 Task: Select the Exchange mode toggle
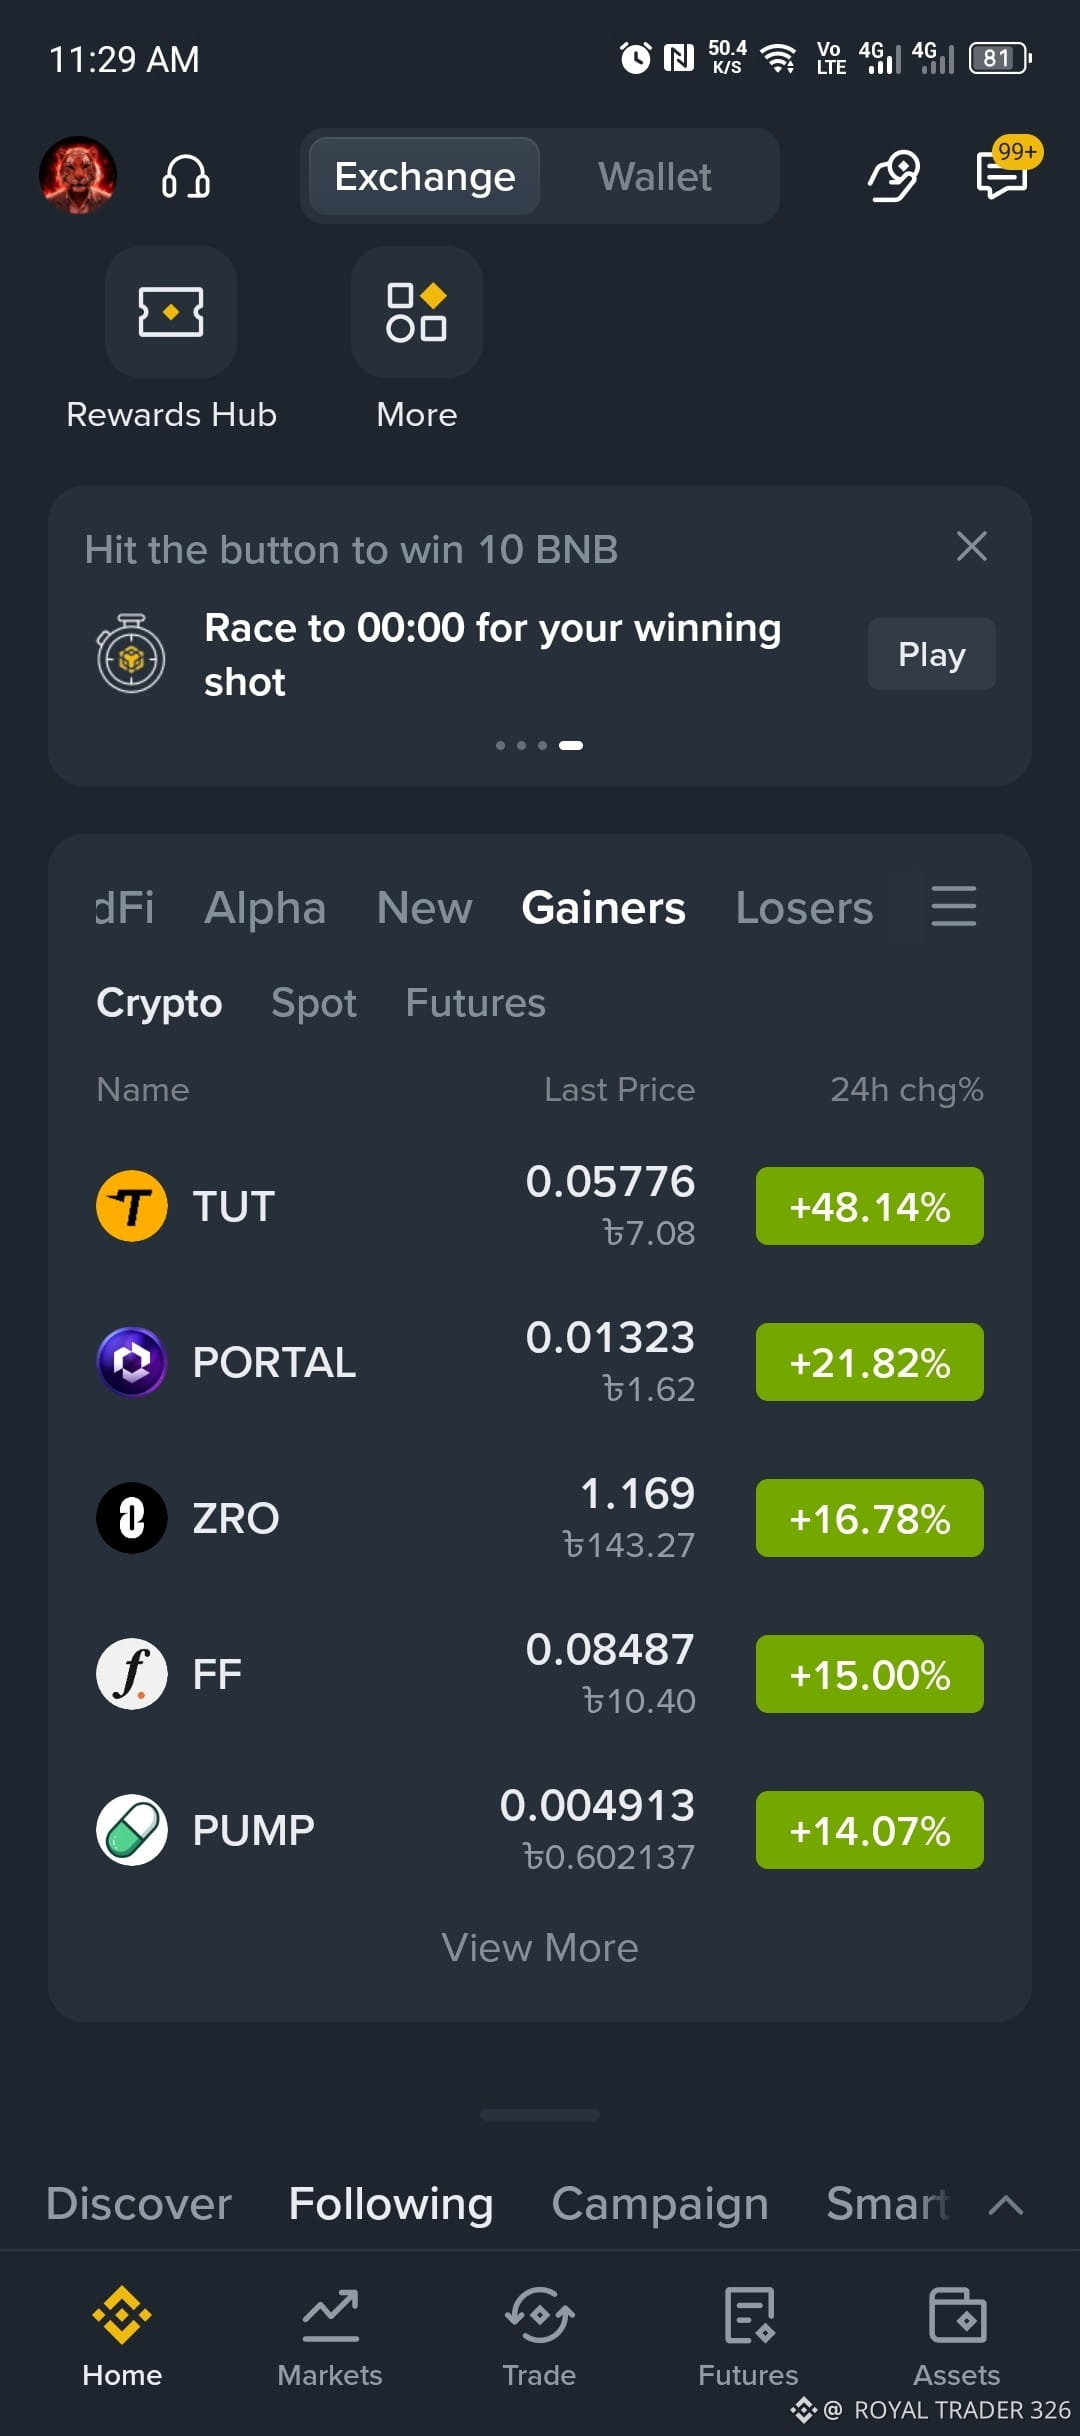(425, 177)
